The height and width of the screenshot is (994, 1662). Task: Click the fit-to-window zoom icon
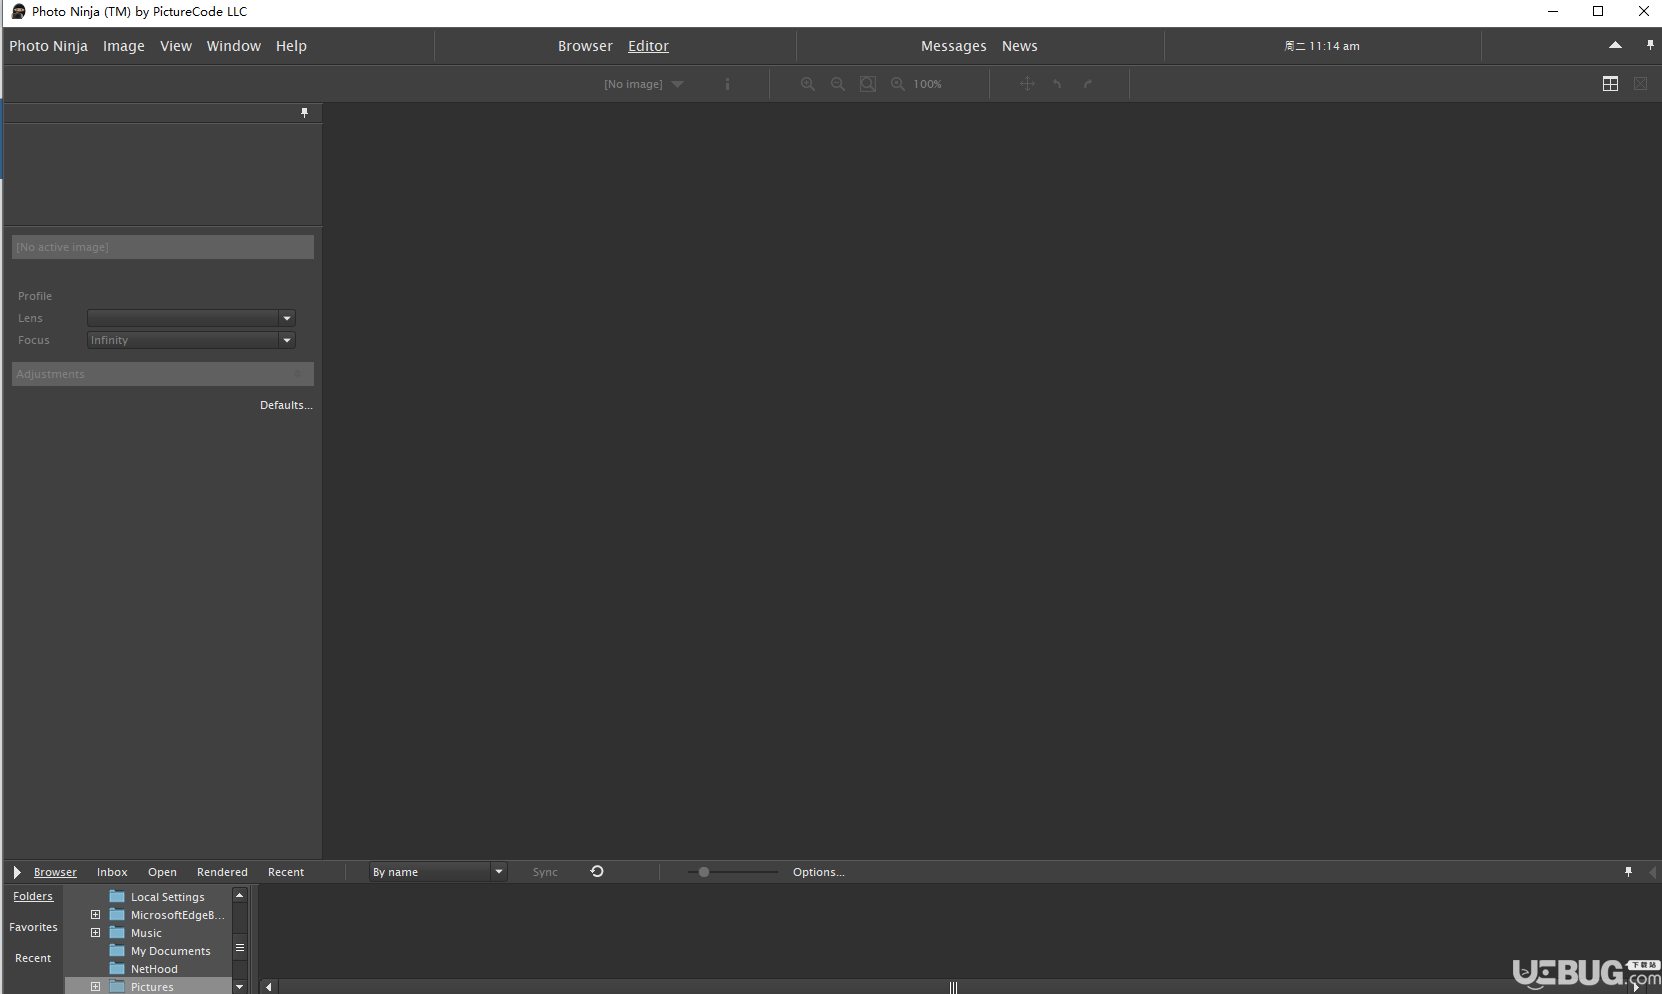tap(868, 84)
